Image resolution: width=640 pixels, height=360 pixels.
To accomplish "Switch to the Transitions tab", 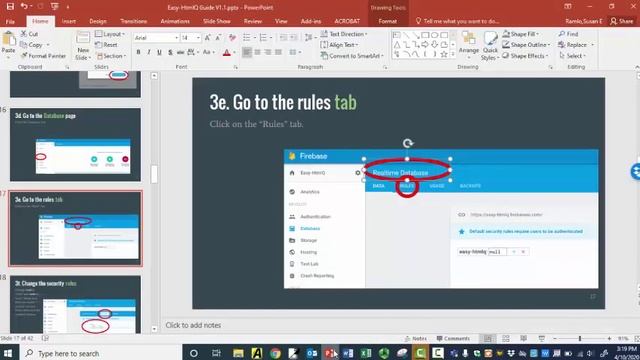I will point(133,21).
